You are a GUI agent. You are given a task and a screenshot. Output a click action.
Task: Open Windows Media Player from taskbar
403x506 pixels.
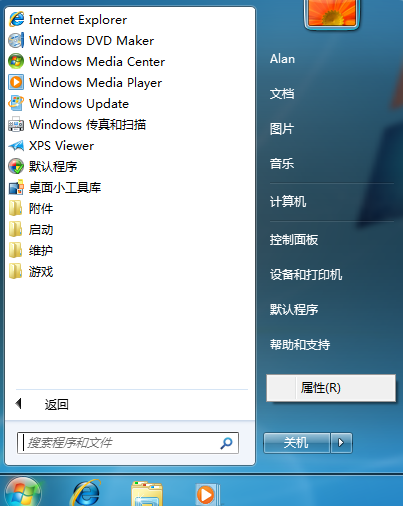point(207,494)
